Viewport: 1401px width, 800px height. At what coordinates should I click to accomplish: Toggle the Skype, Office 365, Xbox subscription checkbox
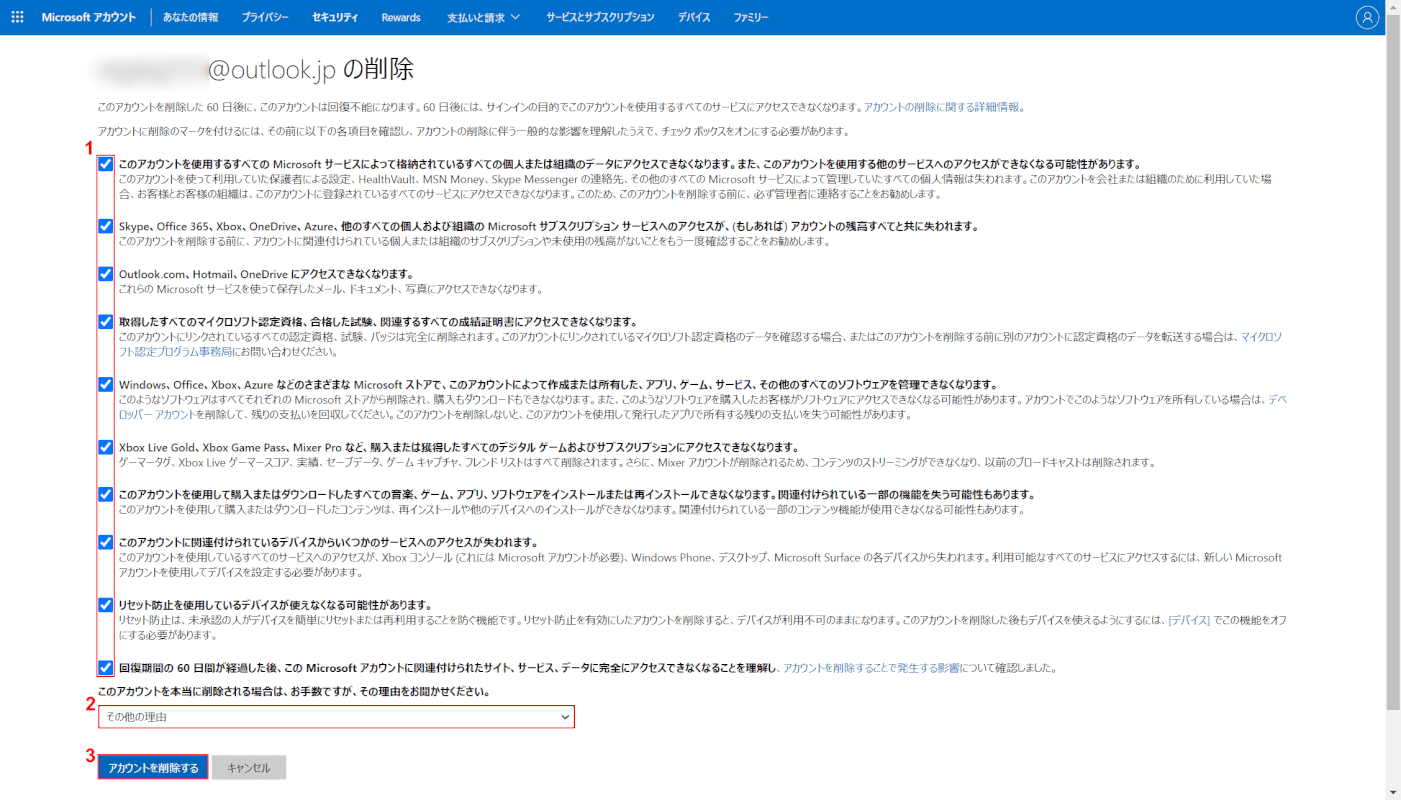(x=105, y=226)
